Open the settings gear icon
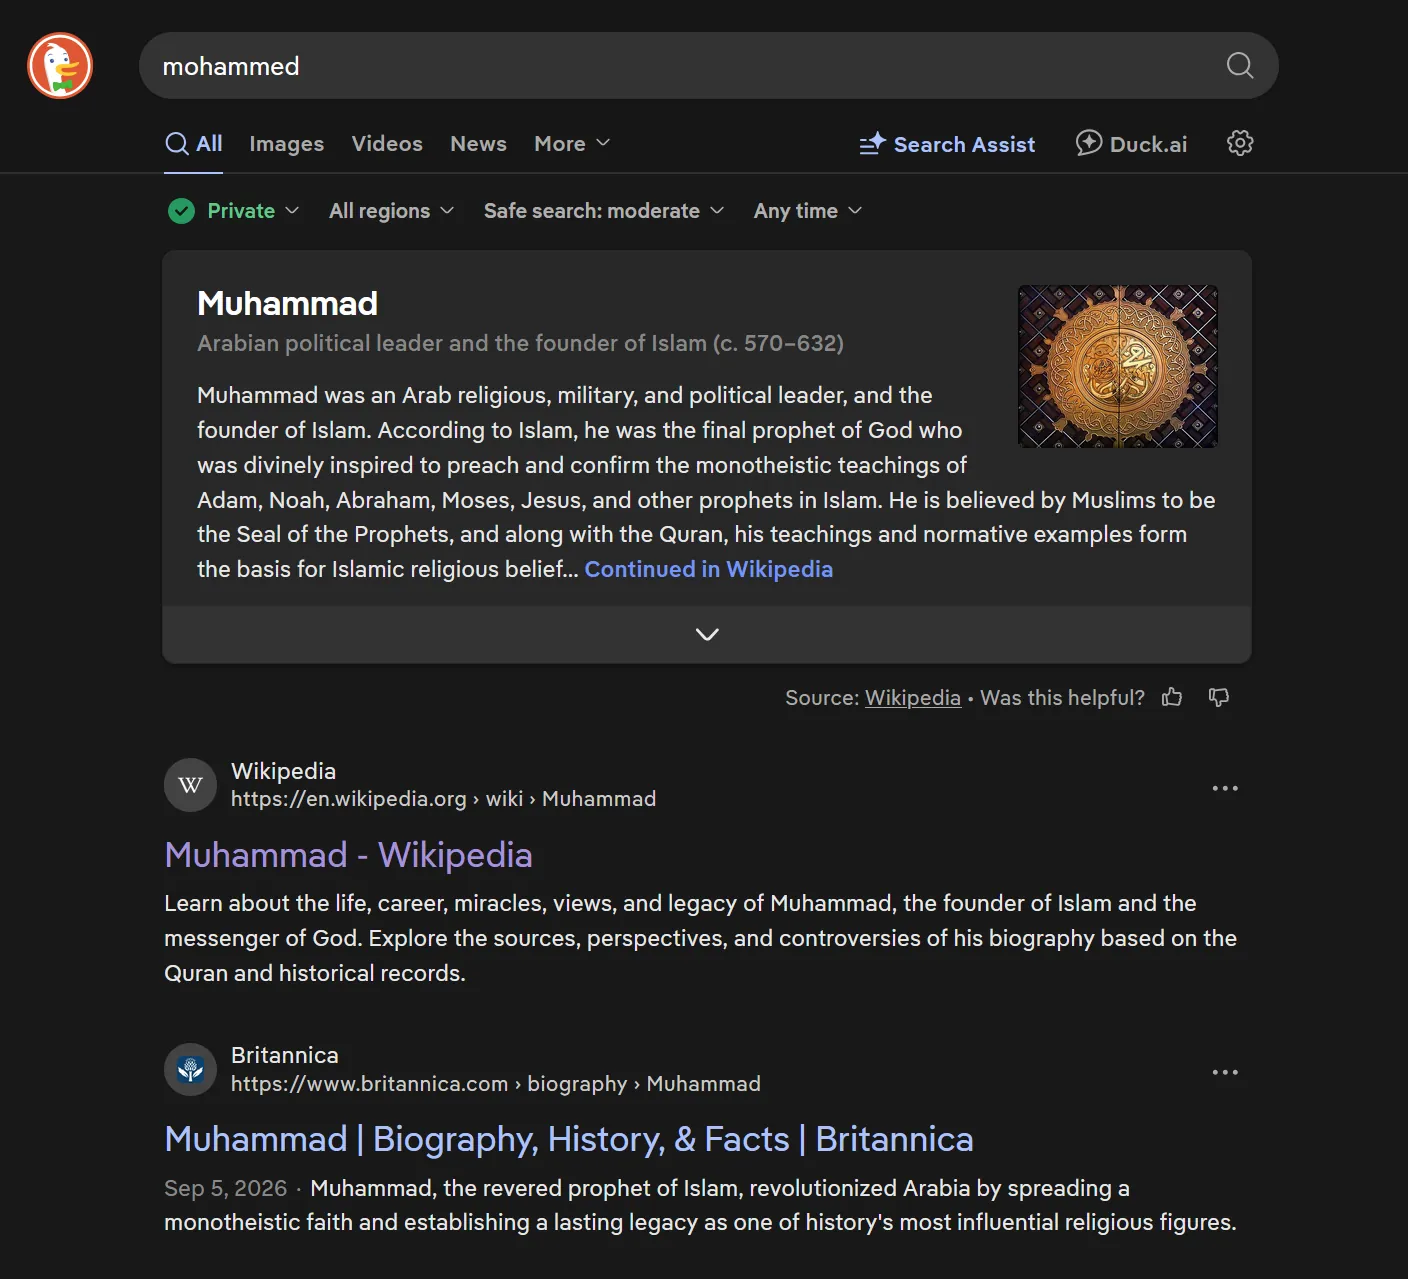The image size is (1408, 1279). coord(1240,143)
